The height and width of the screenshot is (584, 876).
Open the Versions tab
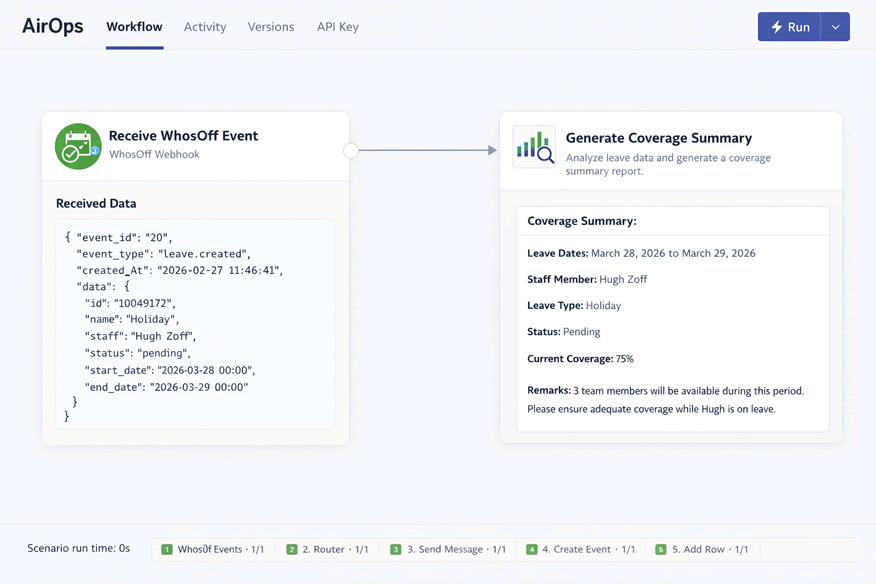coord(270,27)
